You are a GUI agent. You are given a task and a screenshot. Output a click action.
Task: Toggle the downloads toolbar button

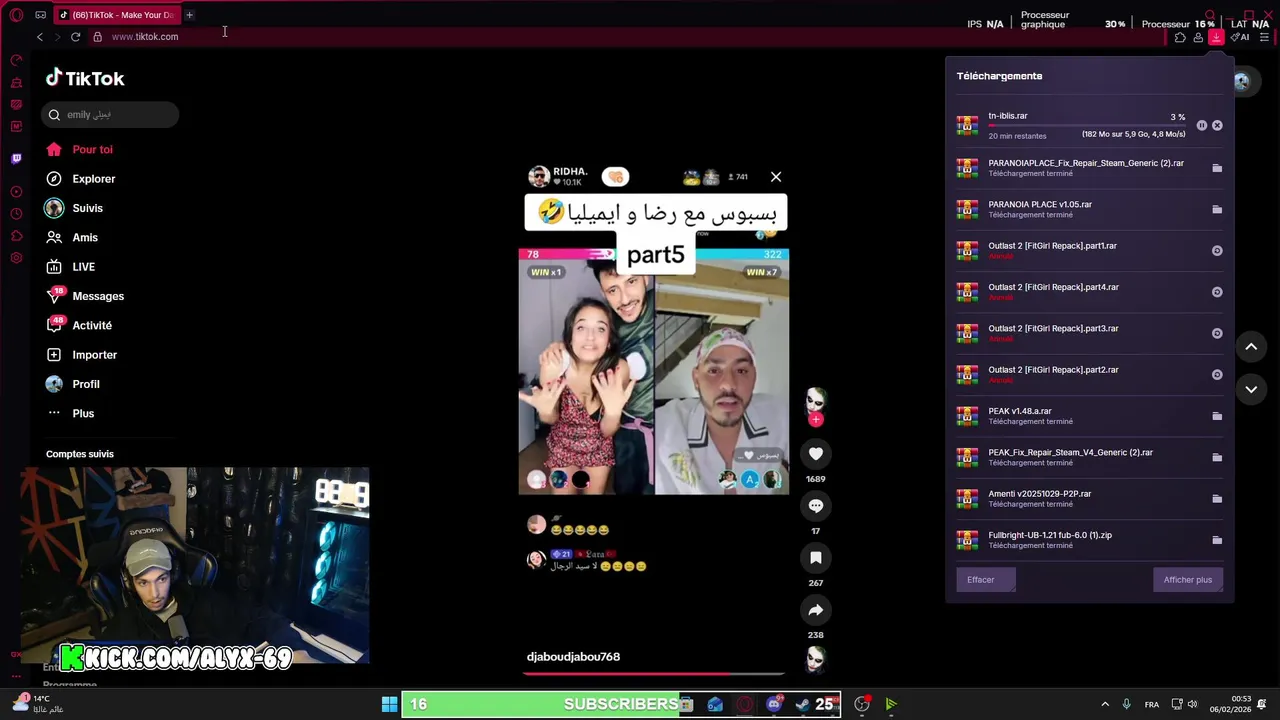1216,37
